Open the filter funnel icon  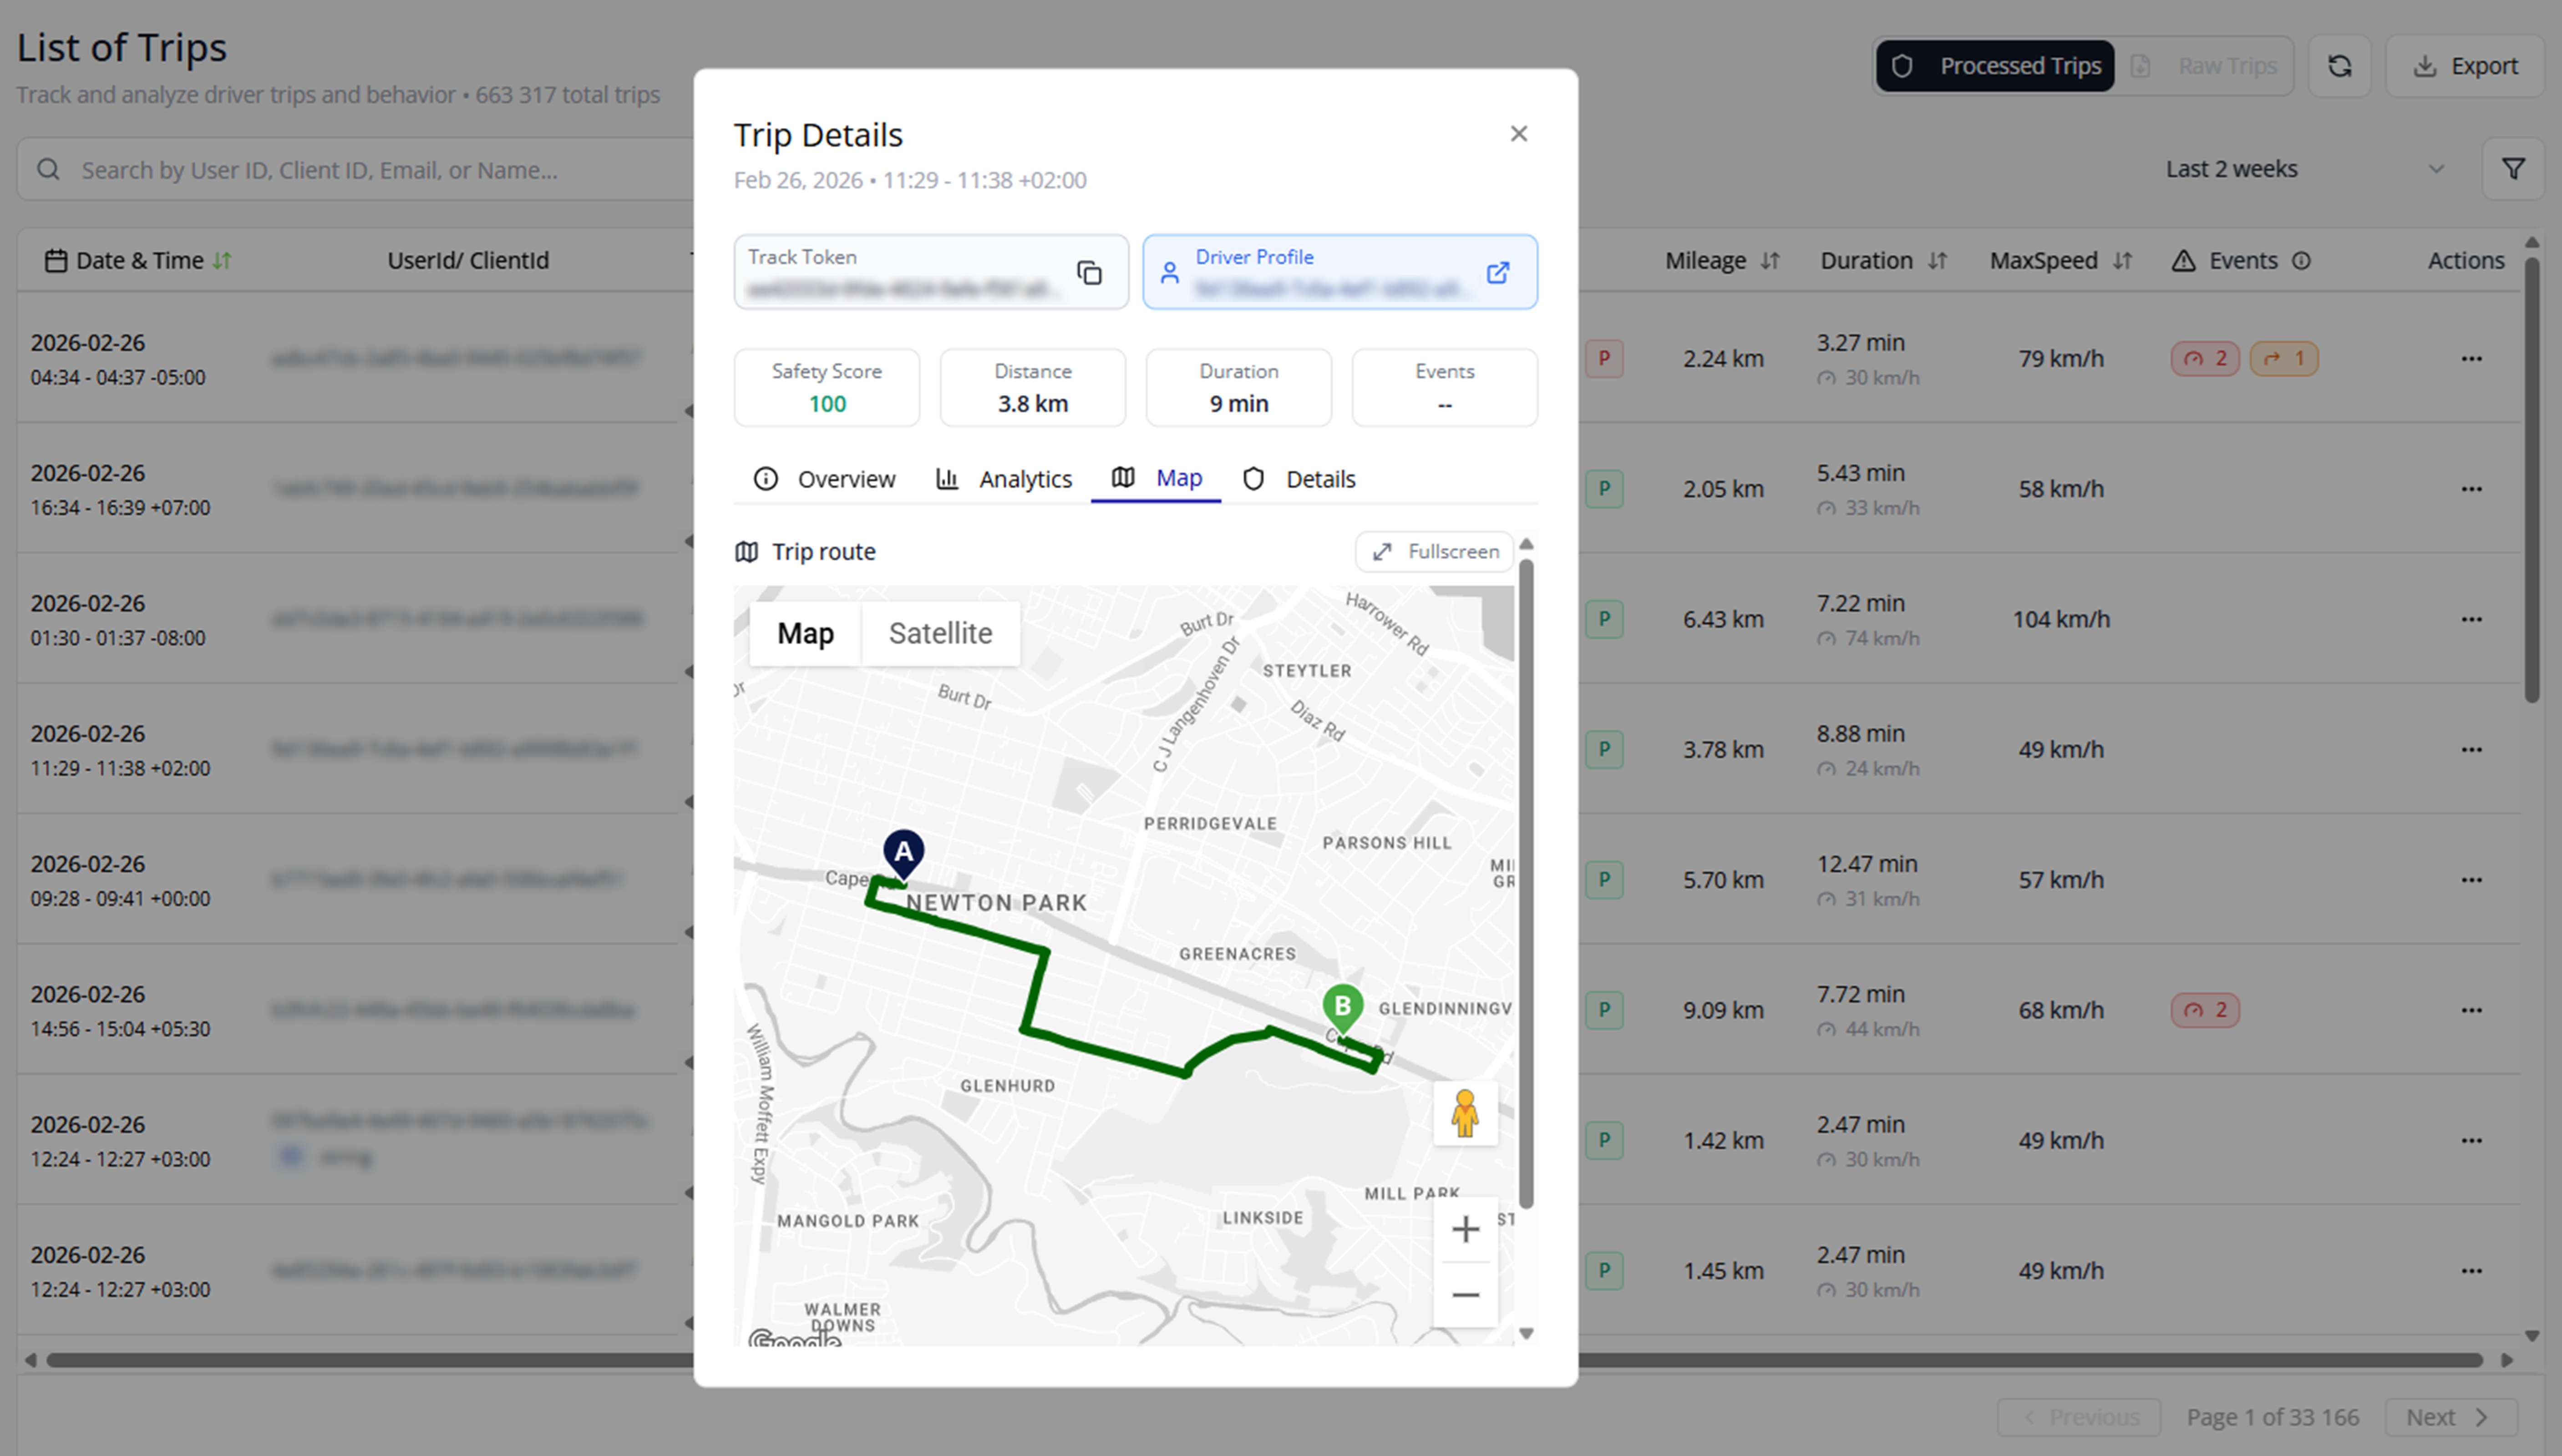(2513, 169)
